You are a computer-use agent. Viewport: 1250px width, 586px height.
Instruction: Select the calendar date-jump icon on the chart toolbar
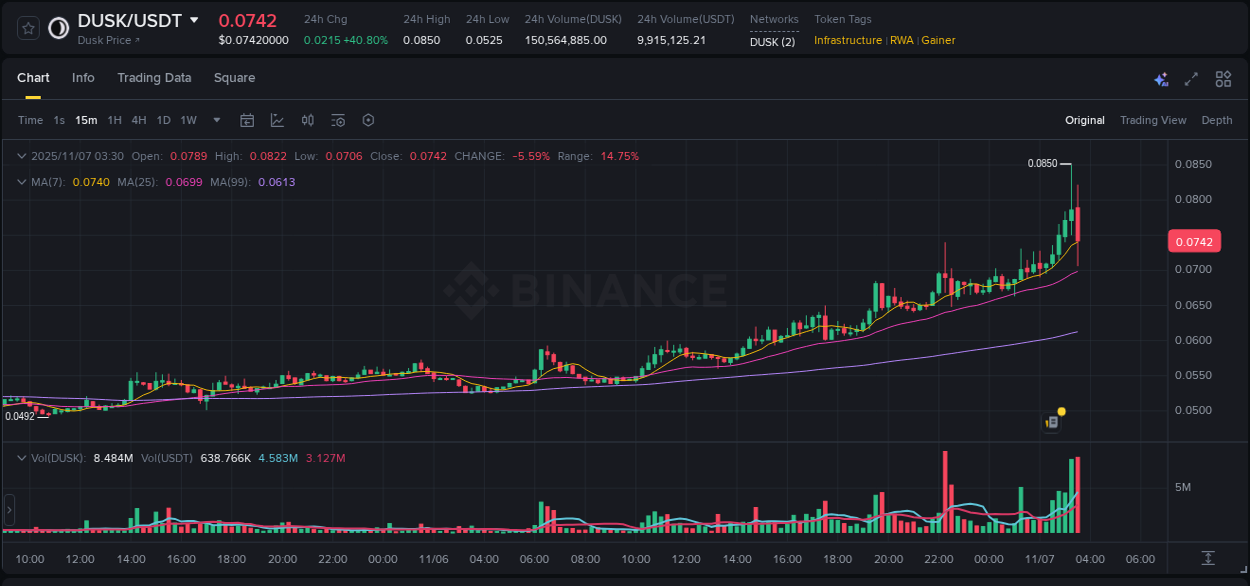[247, 120]
